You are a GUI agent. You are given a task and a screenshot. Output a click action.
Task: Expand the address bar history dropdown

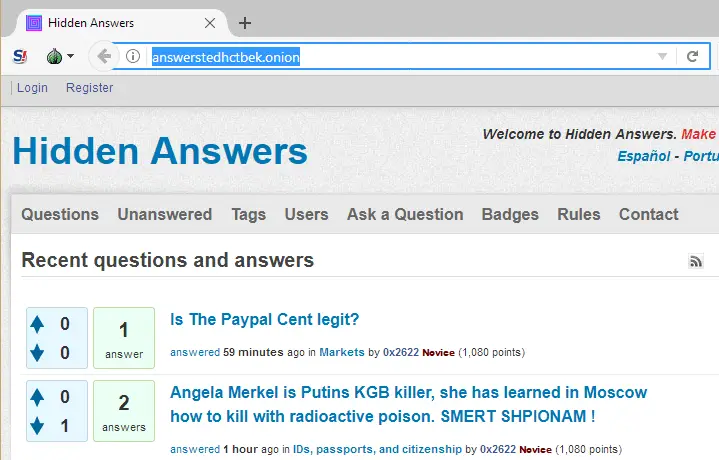pyautogui.click(x=662, y=57)
